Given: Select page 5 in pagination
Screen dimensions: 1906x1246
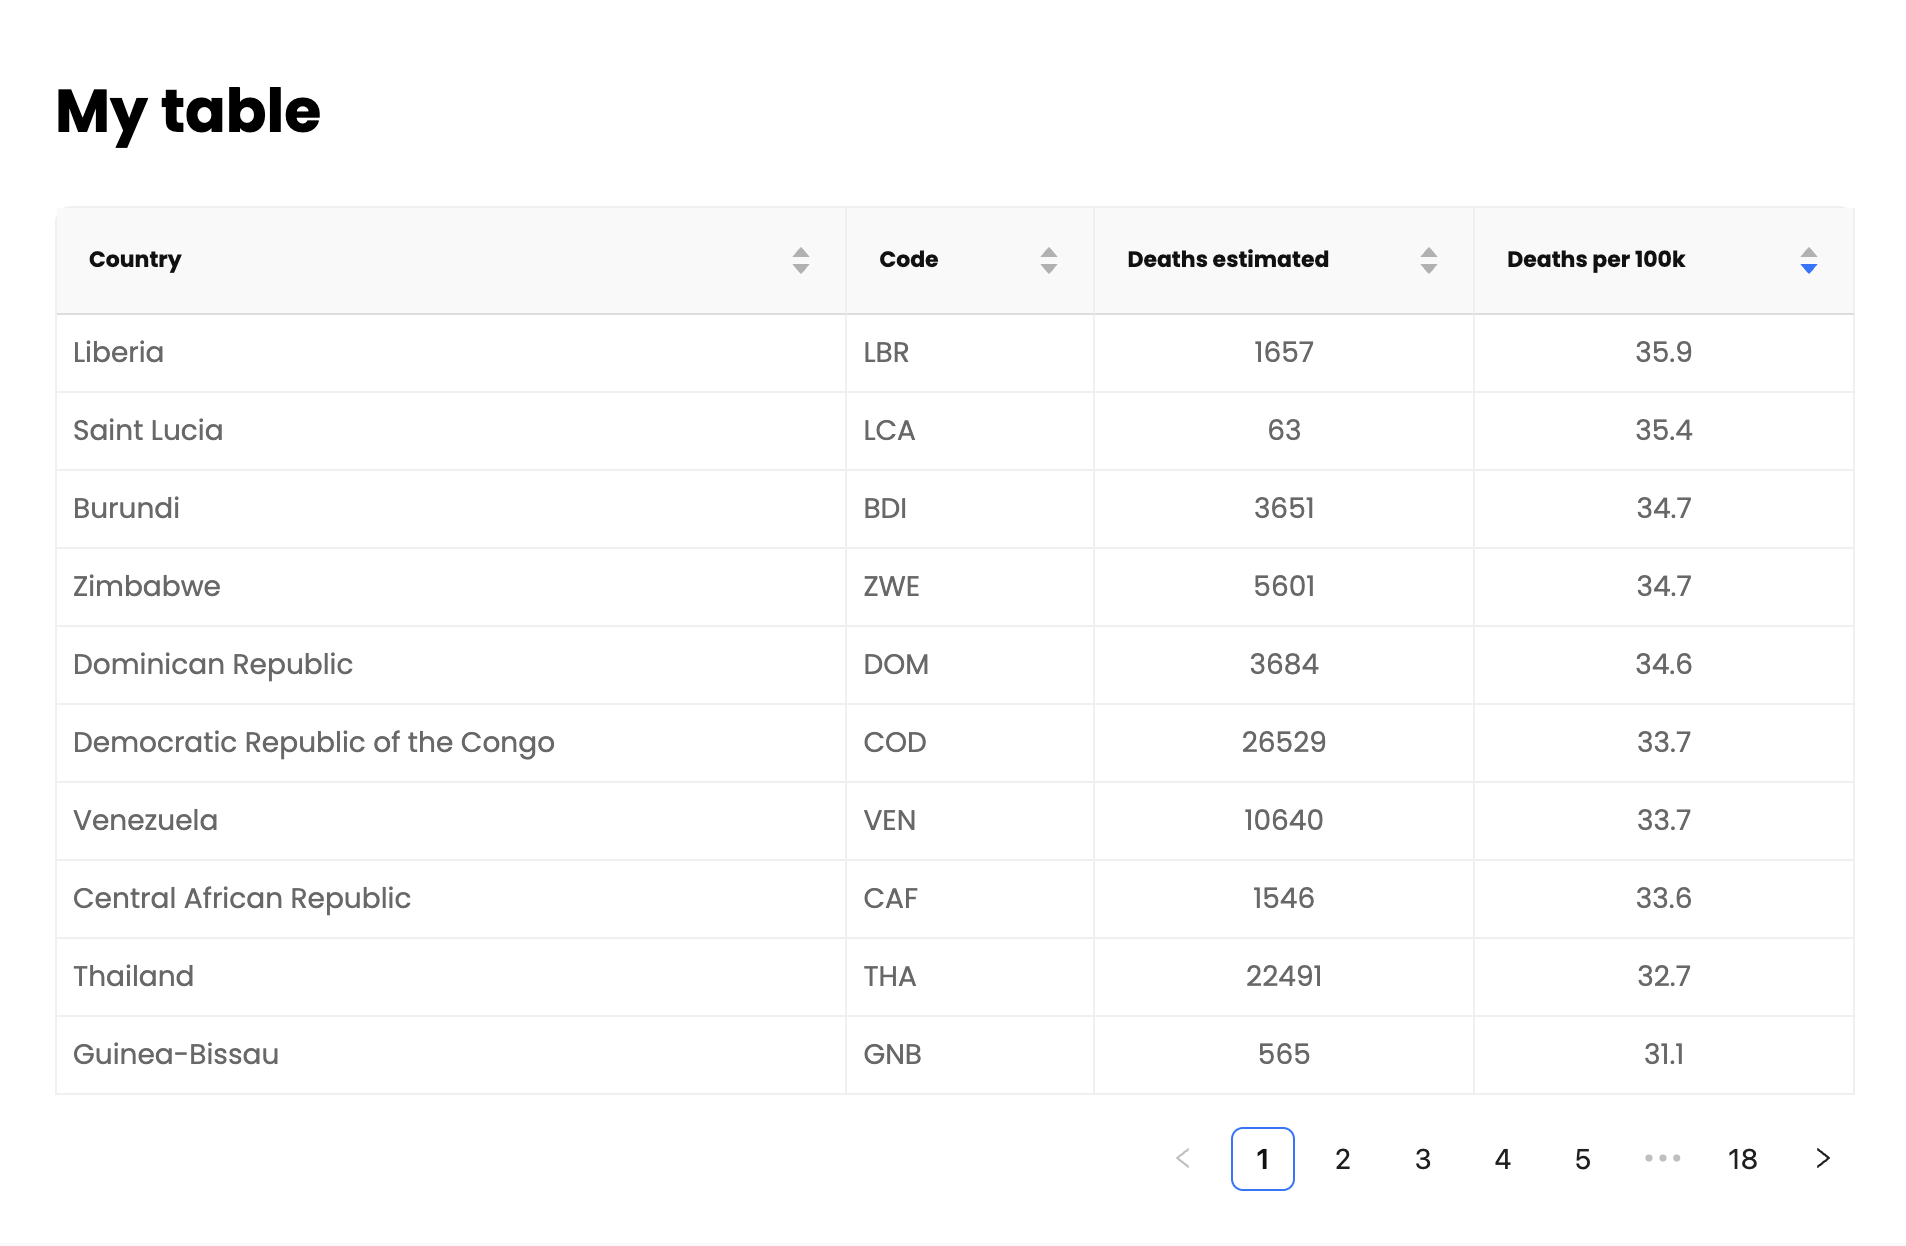Looking at the screenshot, I should point(1582,1159).
